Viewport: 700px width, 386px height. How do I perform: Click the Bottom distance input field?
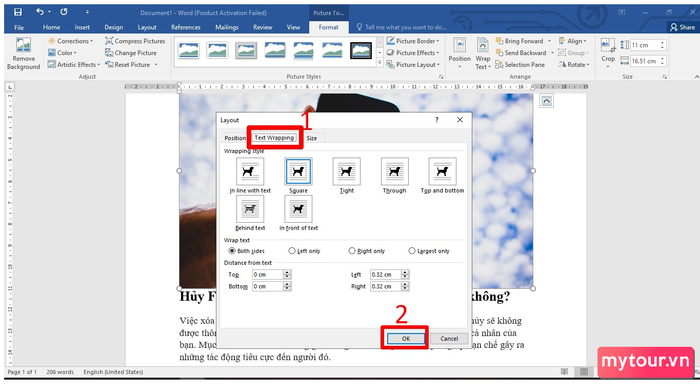click(x=267, y=286)
